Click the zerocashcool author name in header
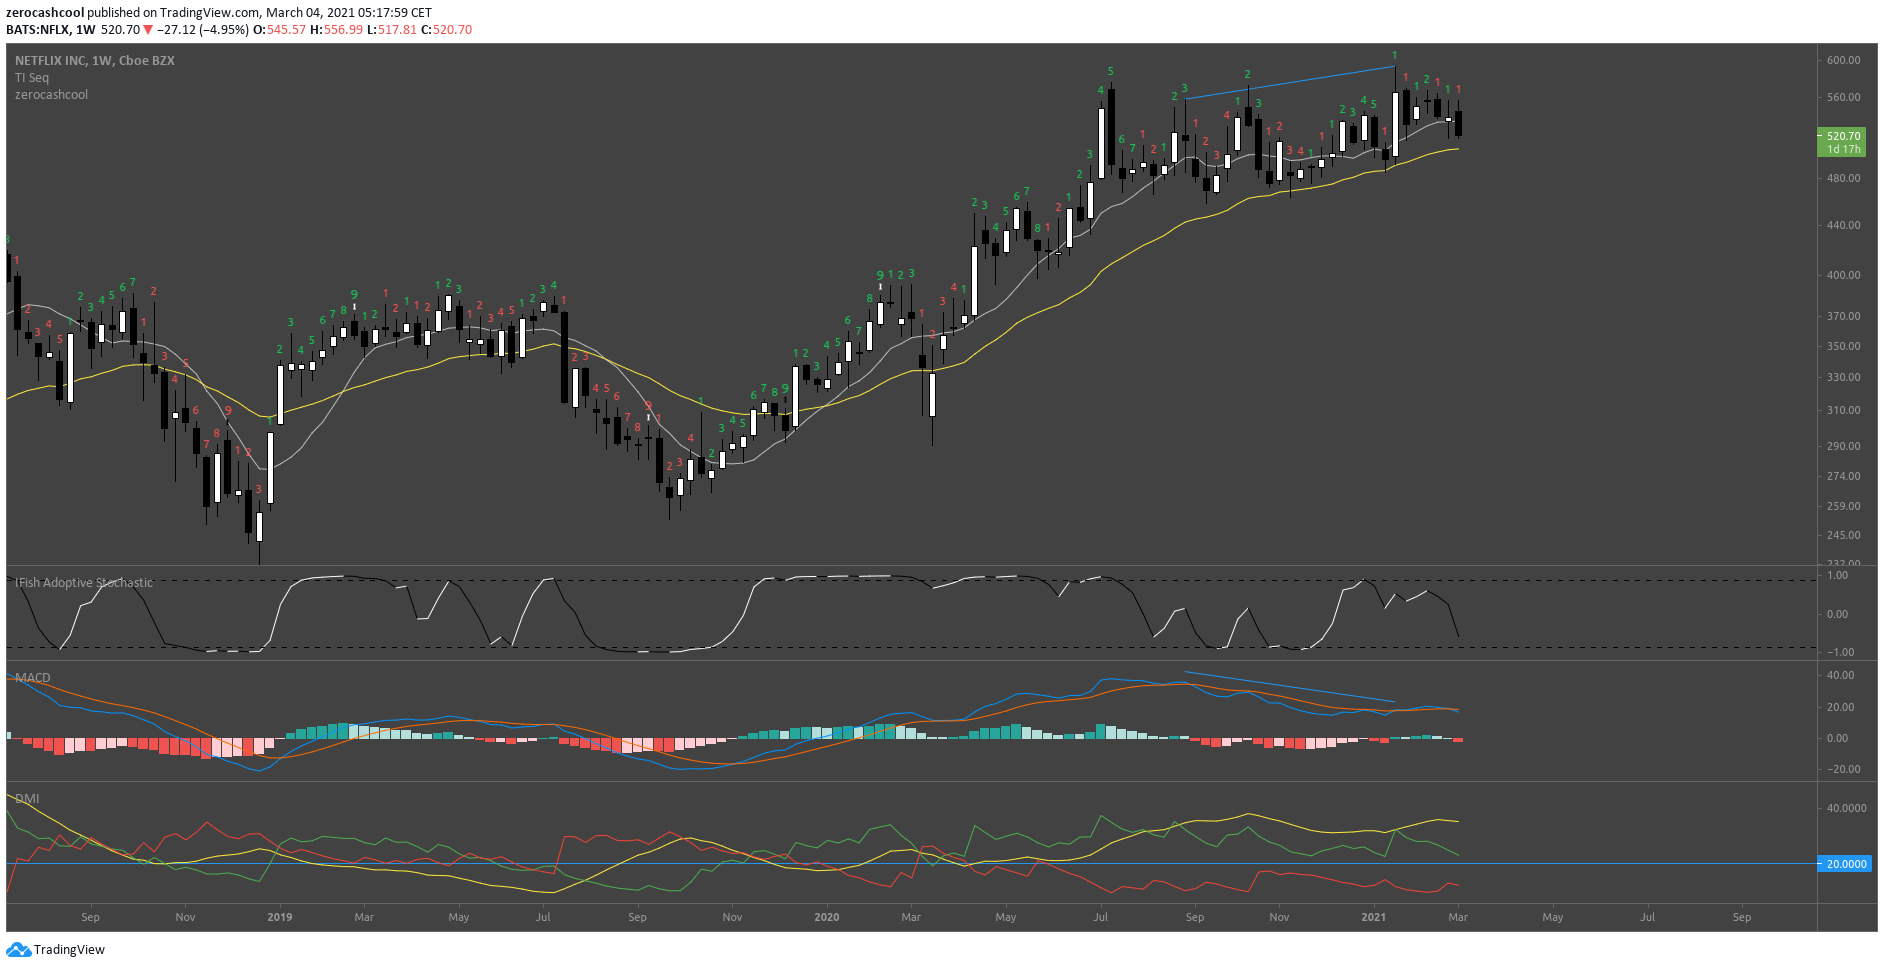1884x968 pixels. pyautogui.click(x=45, y=13)
